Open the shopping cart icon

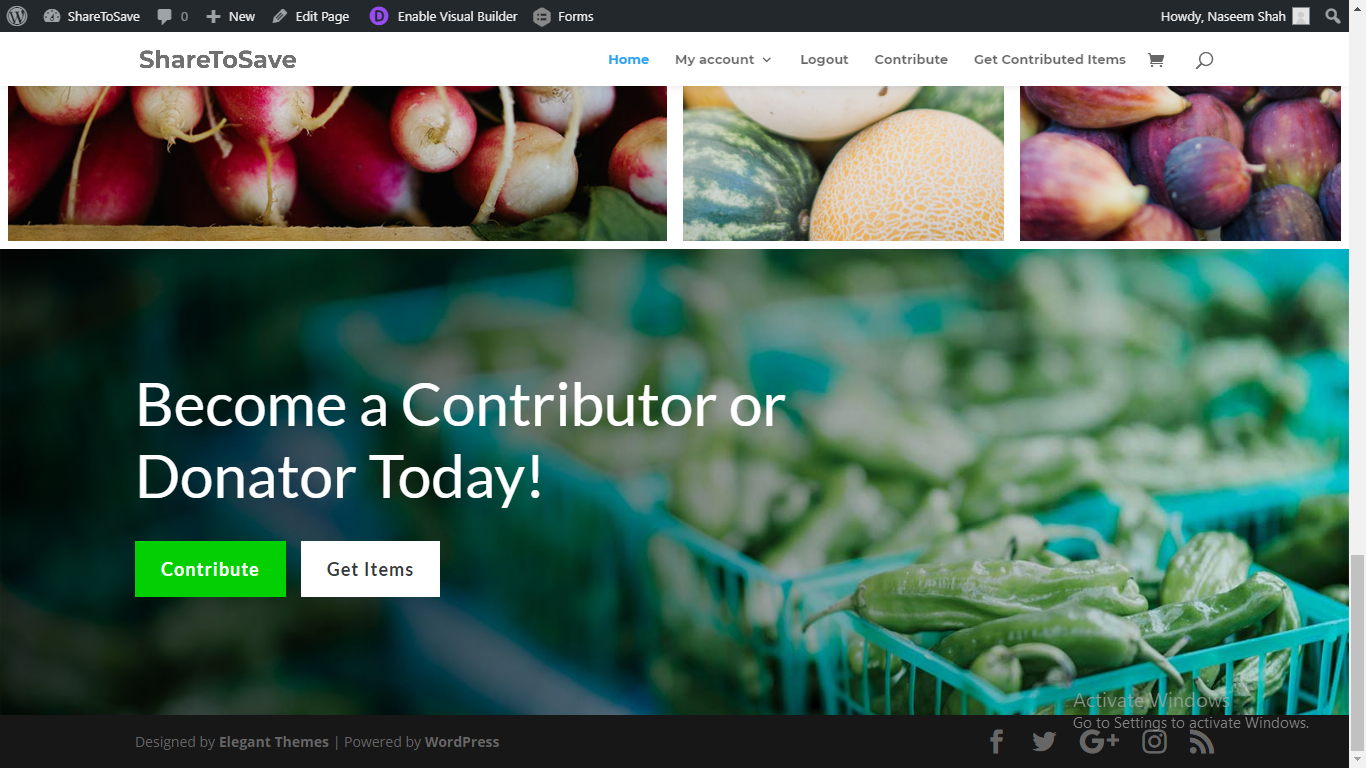(1156, 60)
